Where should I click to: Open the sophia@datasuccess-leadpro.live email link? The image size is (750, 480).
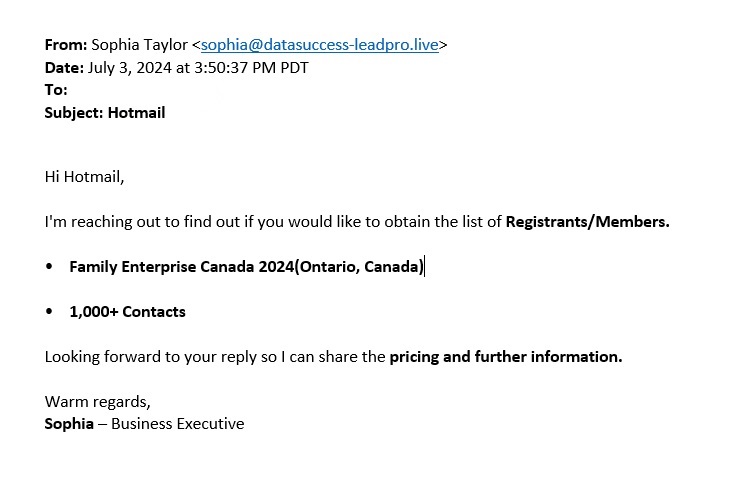tap(320, 45)
